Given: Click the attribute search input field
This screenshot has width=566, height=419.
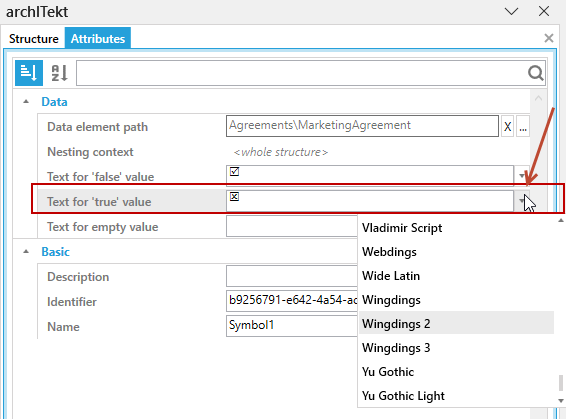Looking at the screenshot, I should click(x=301, y=73).
